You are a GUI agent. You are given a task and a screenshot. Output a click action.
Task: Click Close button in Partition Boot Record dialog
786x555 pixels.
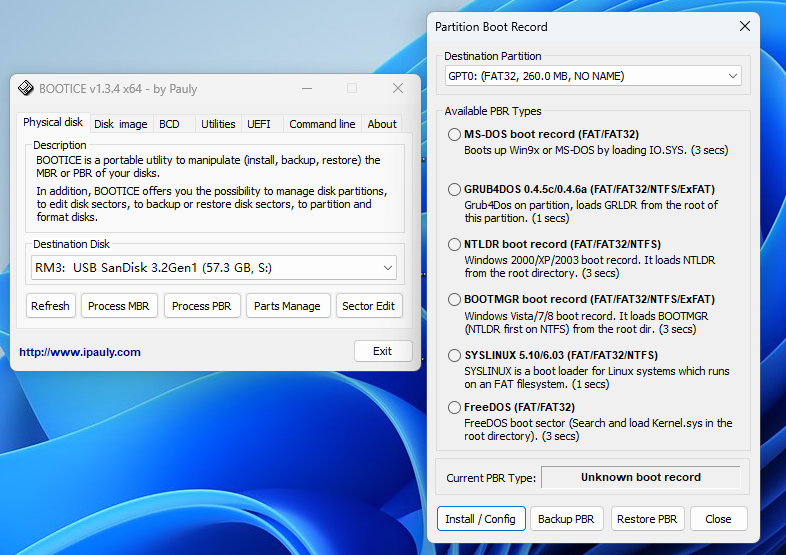[718, 519]
